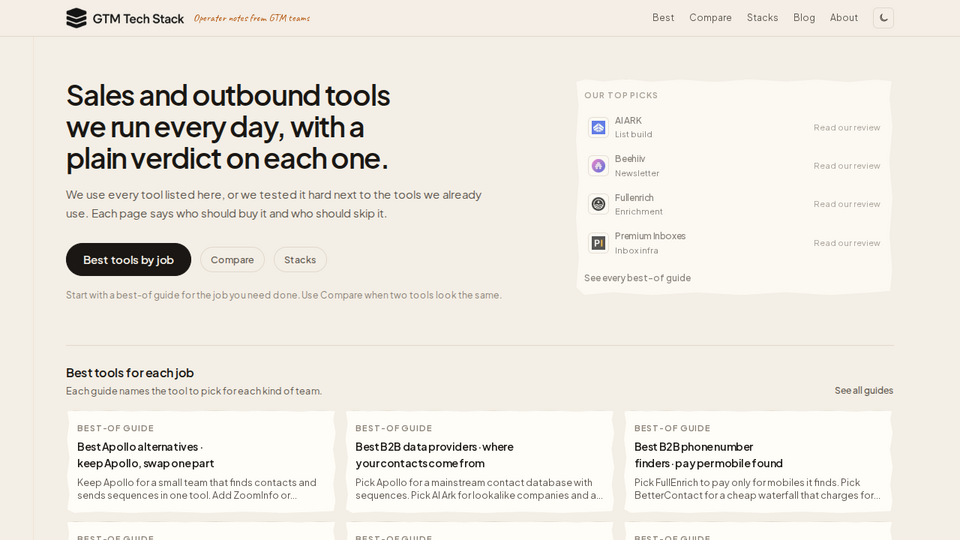
Task: Click the Fullenrich logo icon
Action: [598, 204]
